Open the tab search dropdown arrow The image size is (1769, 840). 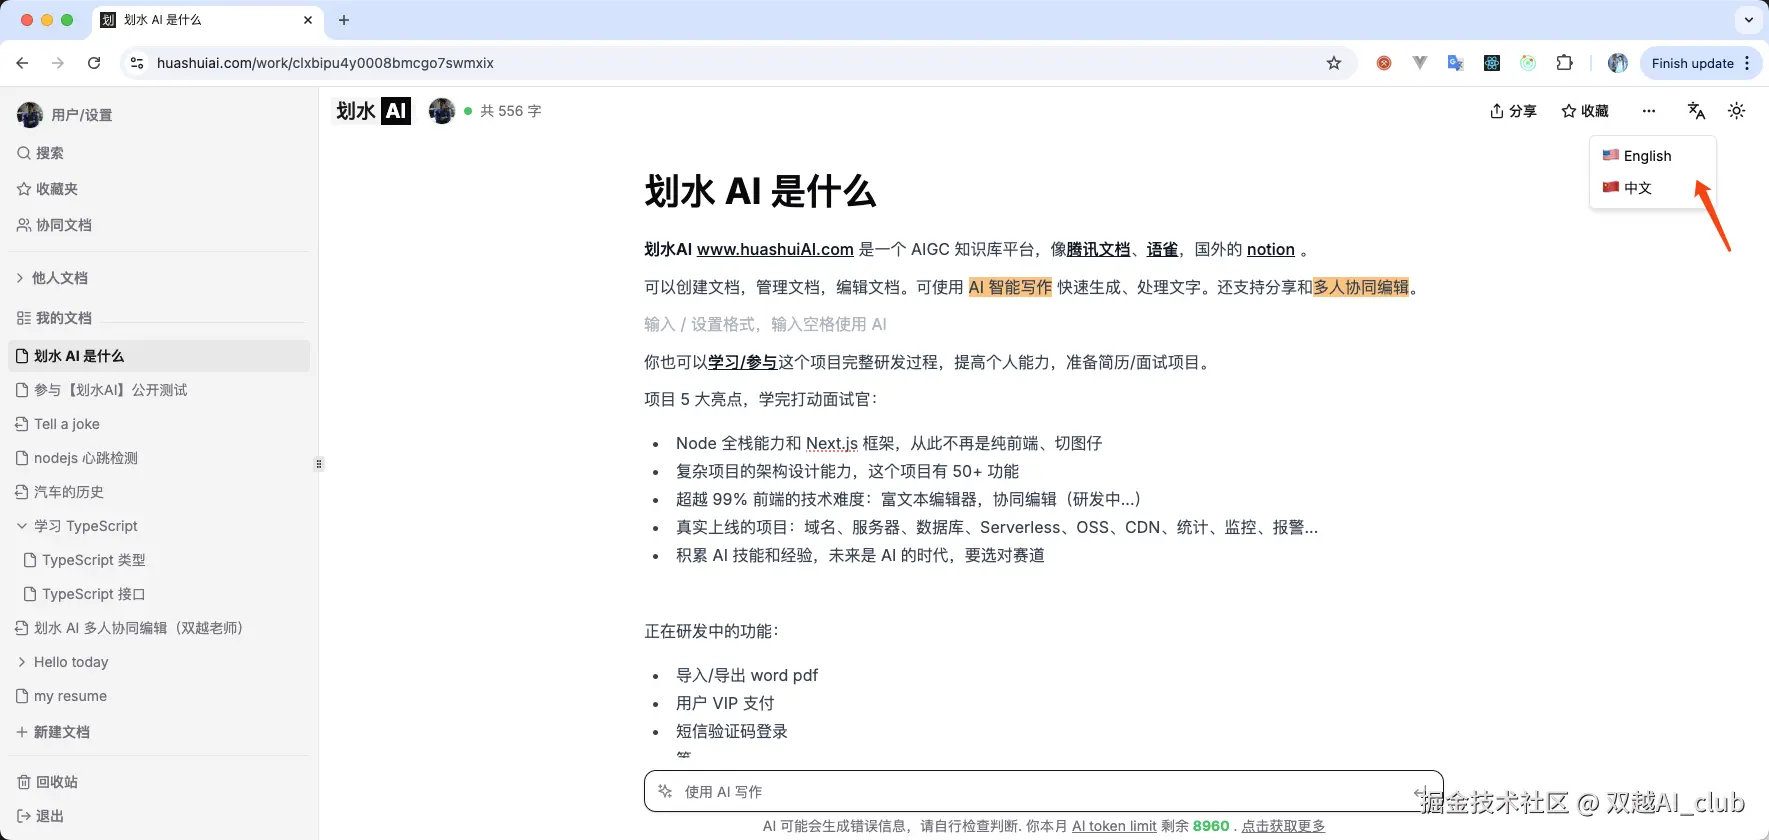pyautogui.click(x=1748, y=20)
